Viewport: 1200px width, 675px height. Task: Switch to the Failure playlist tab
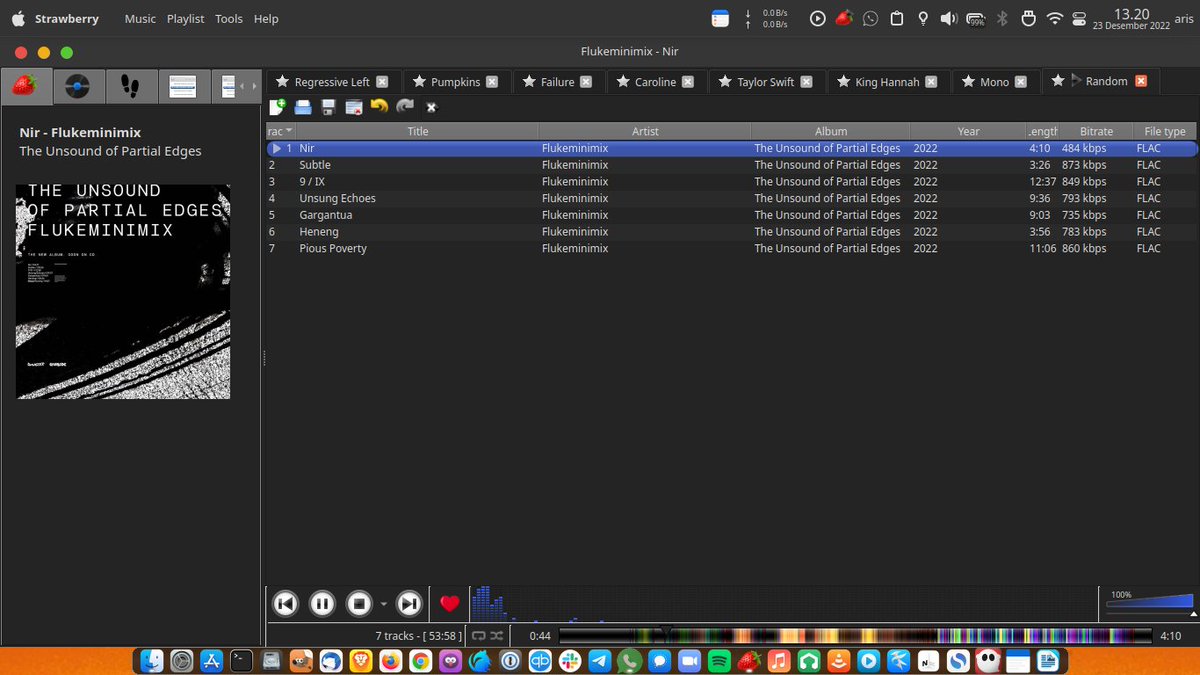coord(557,82)
